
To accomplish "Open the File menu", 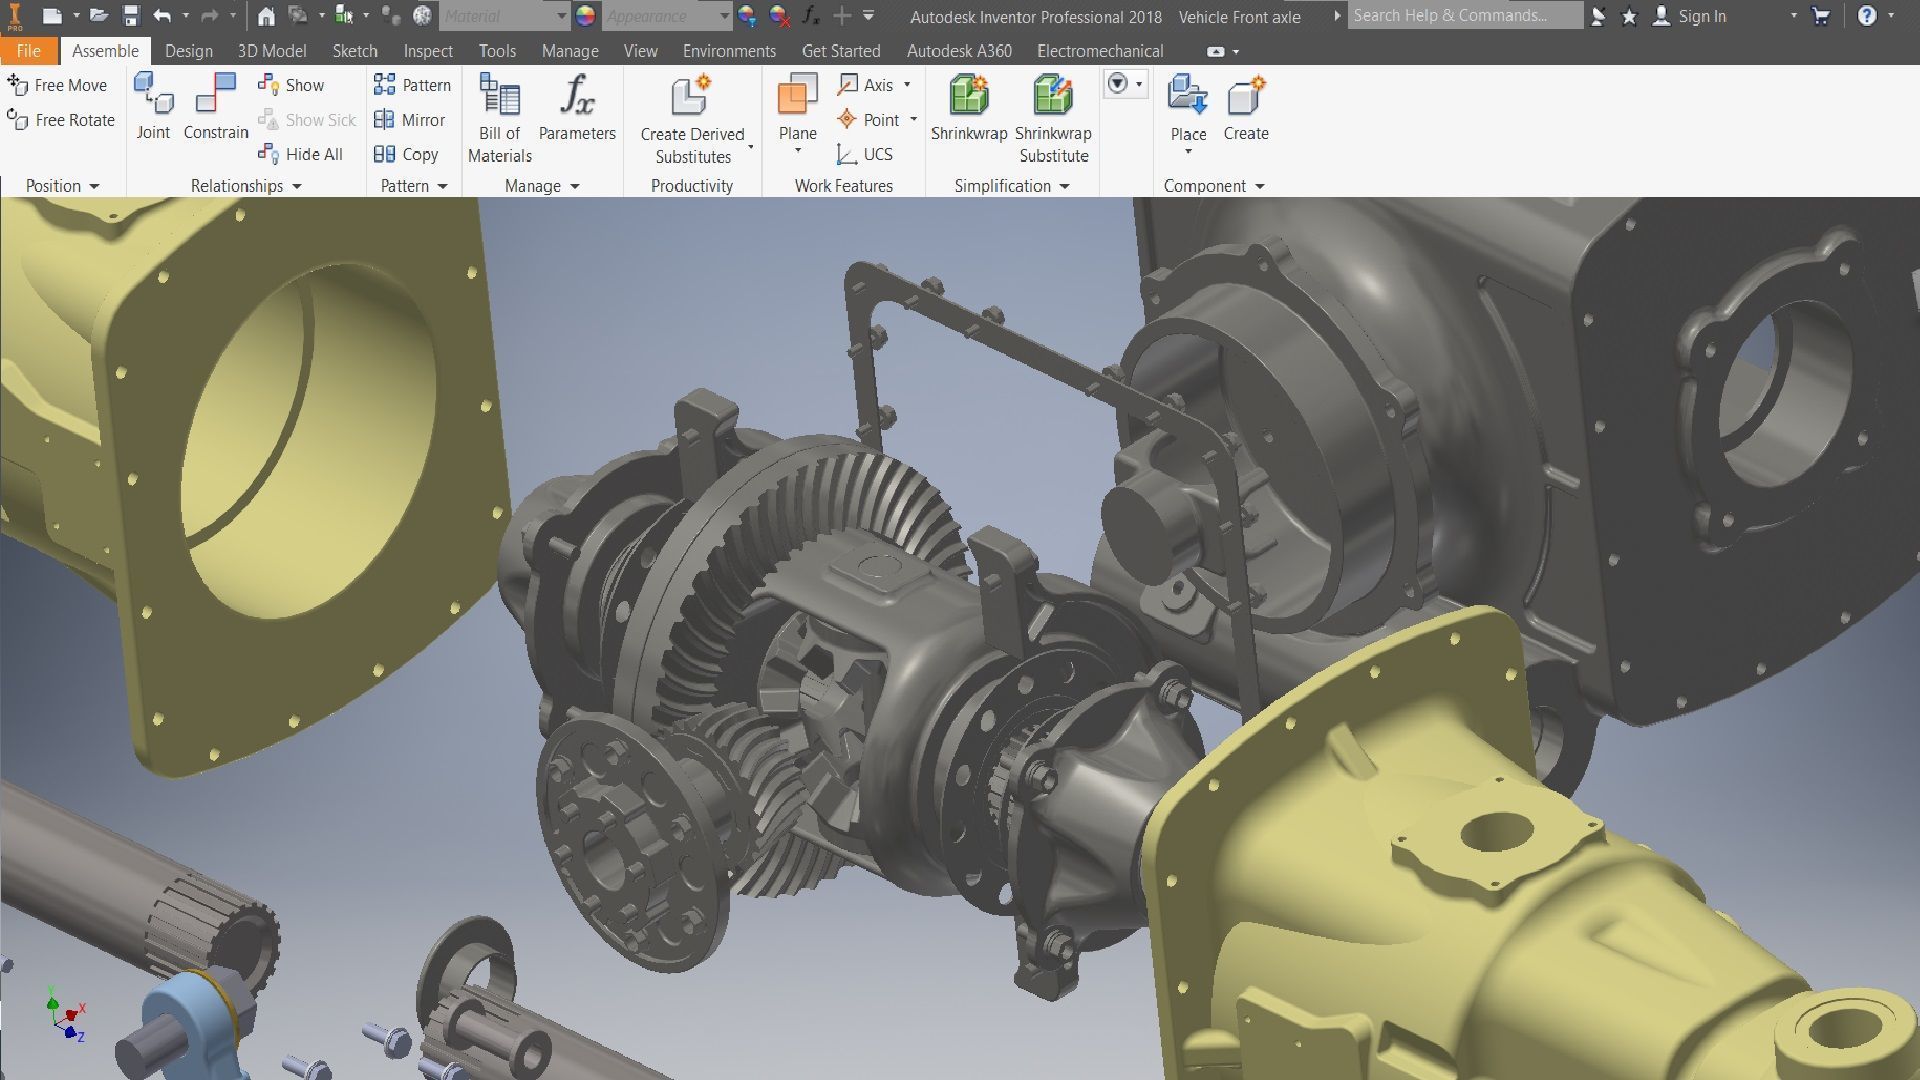I will pos(28,51).
